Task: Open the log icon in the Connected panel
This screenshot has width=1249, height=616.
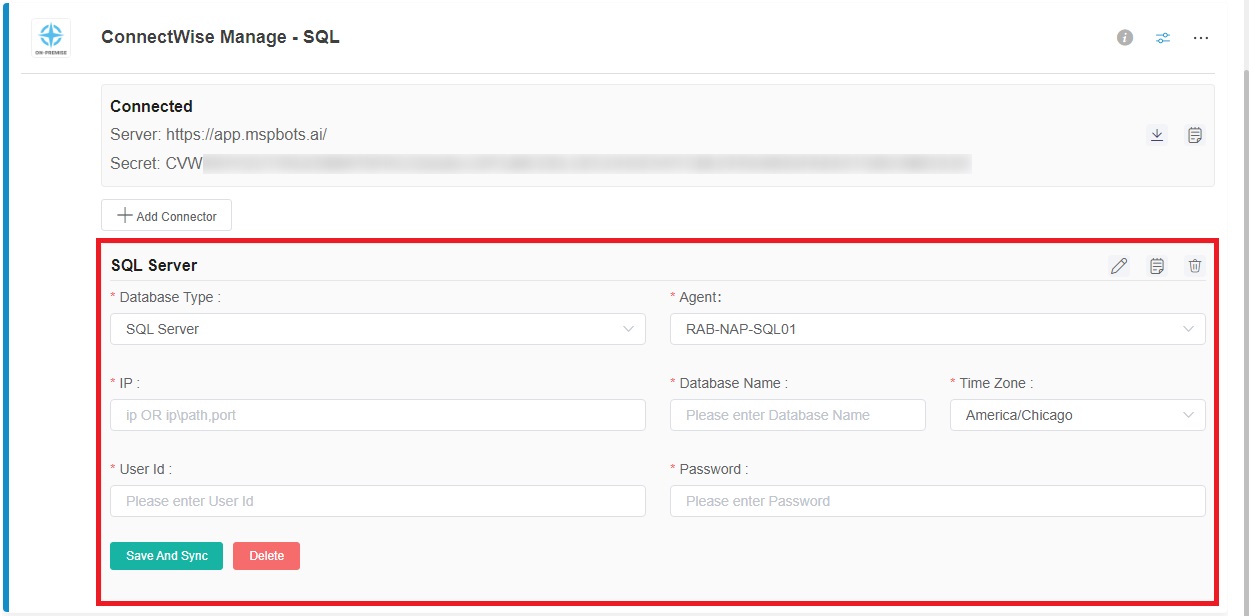Action: [1194, 135]
